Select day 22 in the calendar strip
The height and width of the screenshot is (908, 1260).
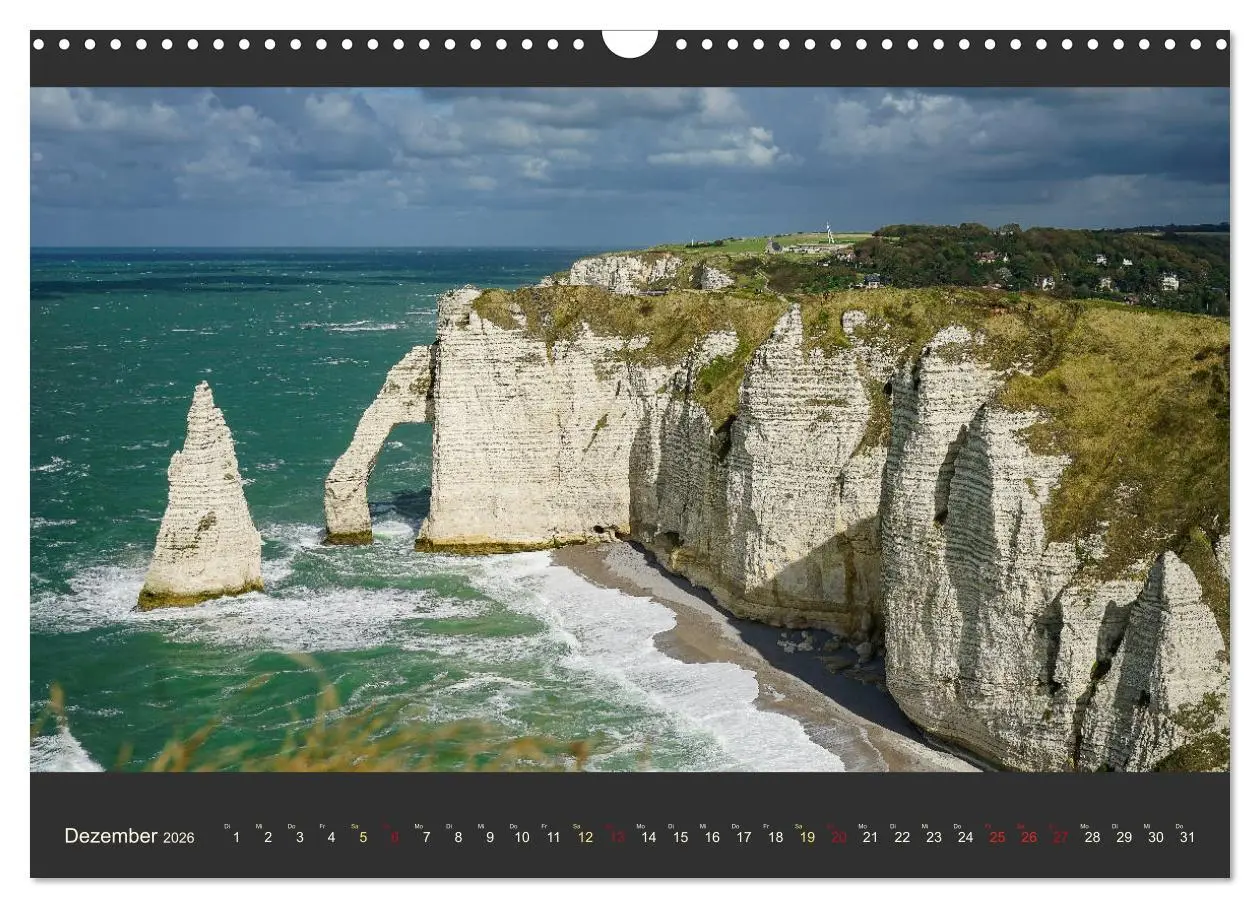click(x=902, y=838)
